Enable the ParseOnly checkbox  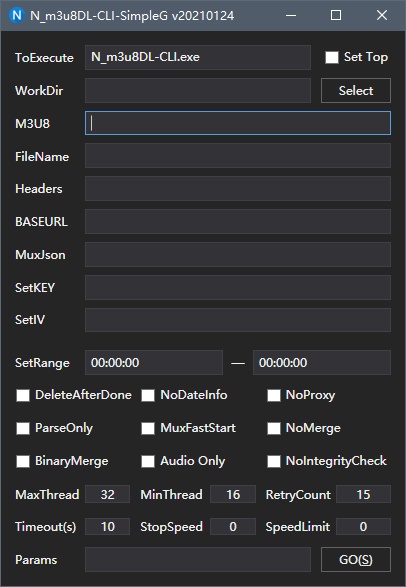[x=23, y=428]
